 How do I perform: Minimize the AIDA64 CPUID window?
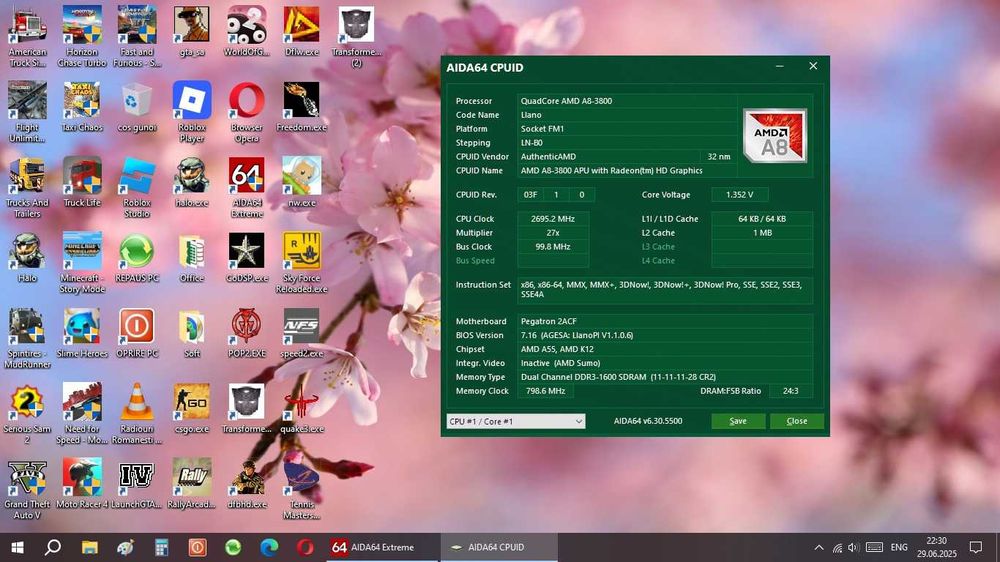779,66
